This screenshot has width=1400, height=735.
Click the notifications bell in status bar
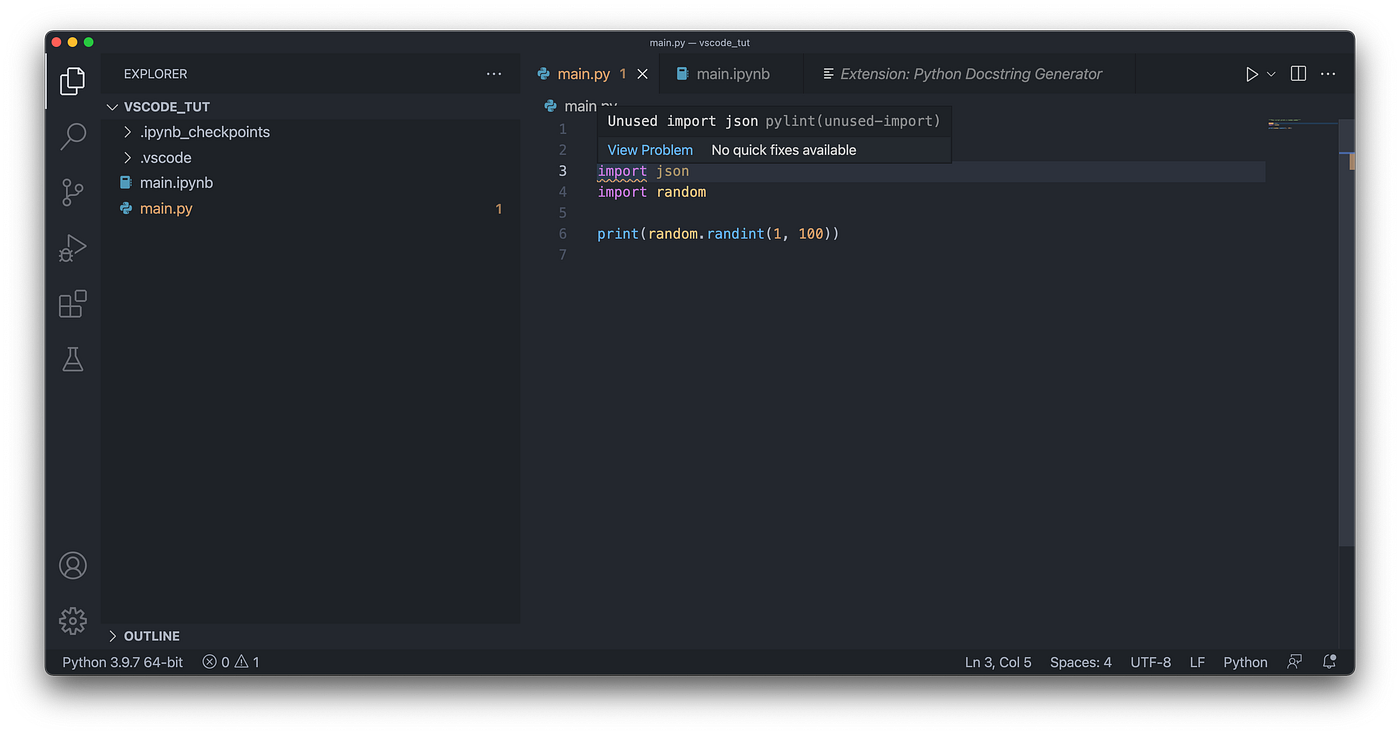[1329, 661]
